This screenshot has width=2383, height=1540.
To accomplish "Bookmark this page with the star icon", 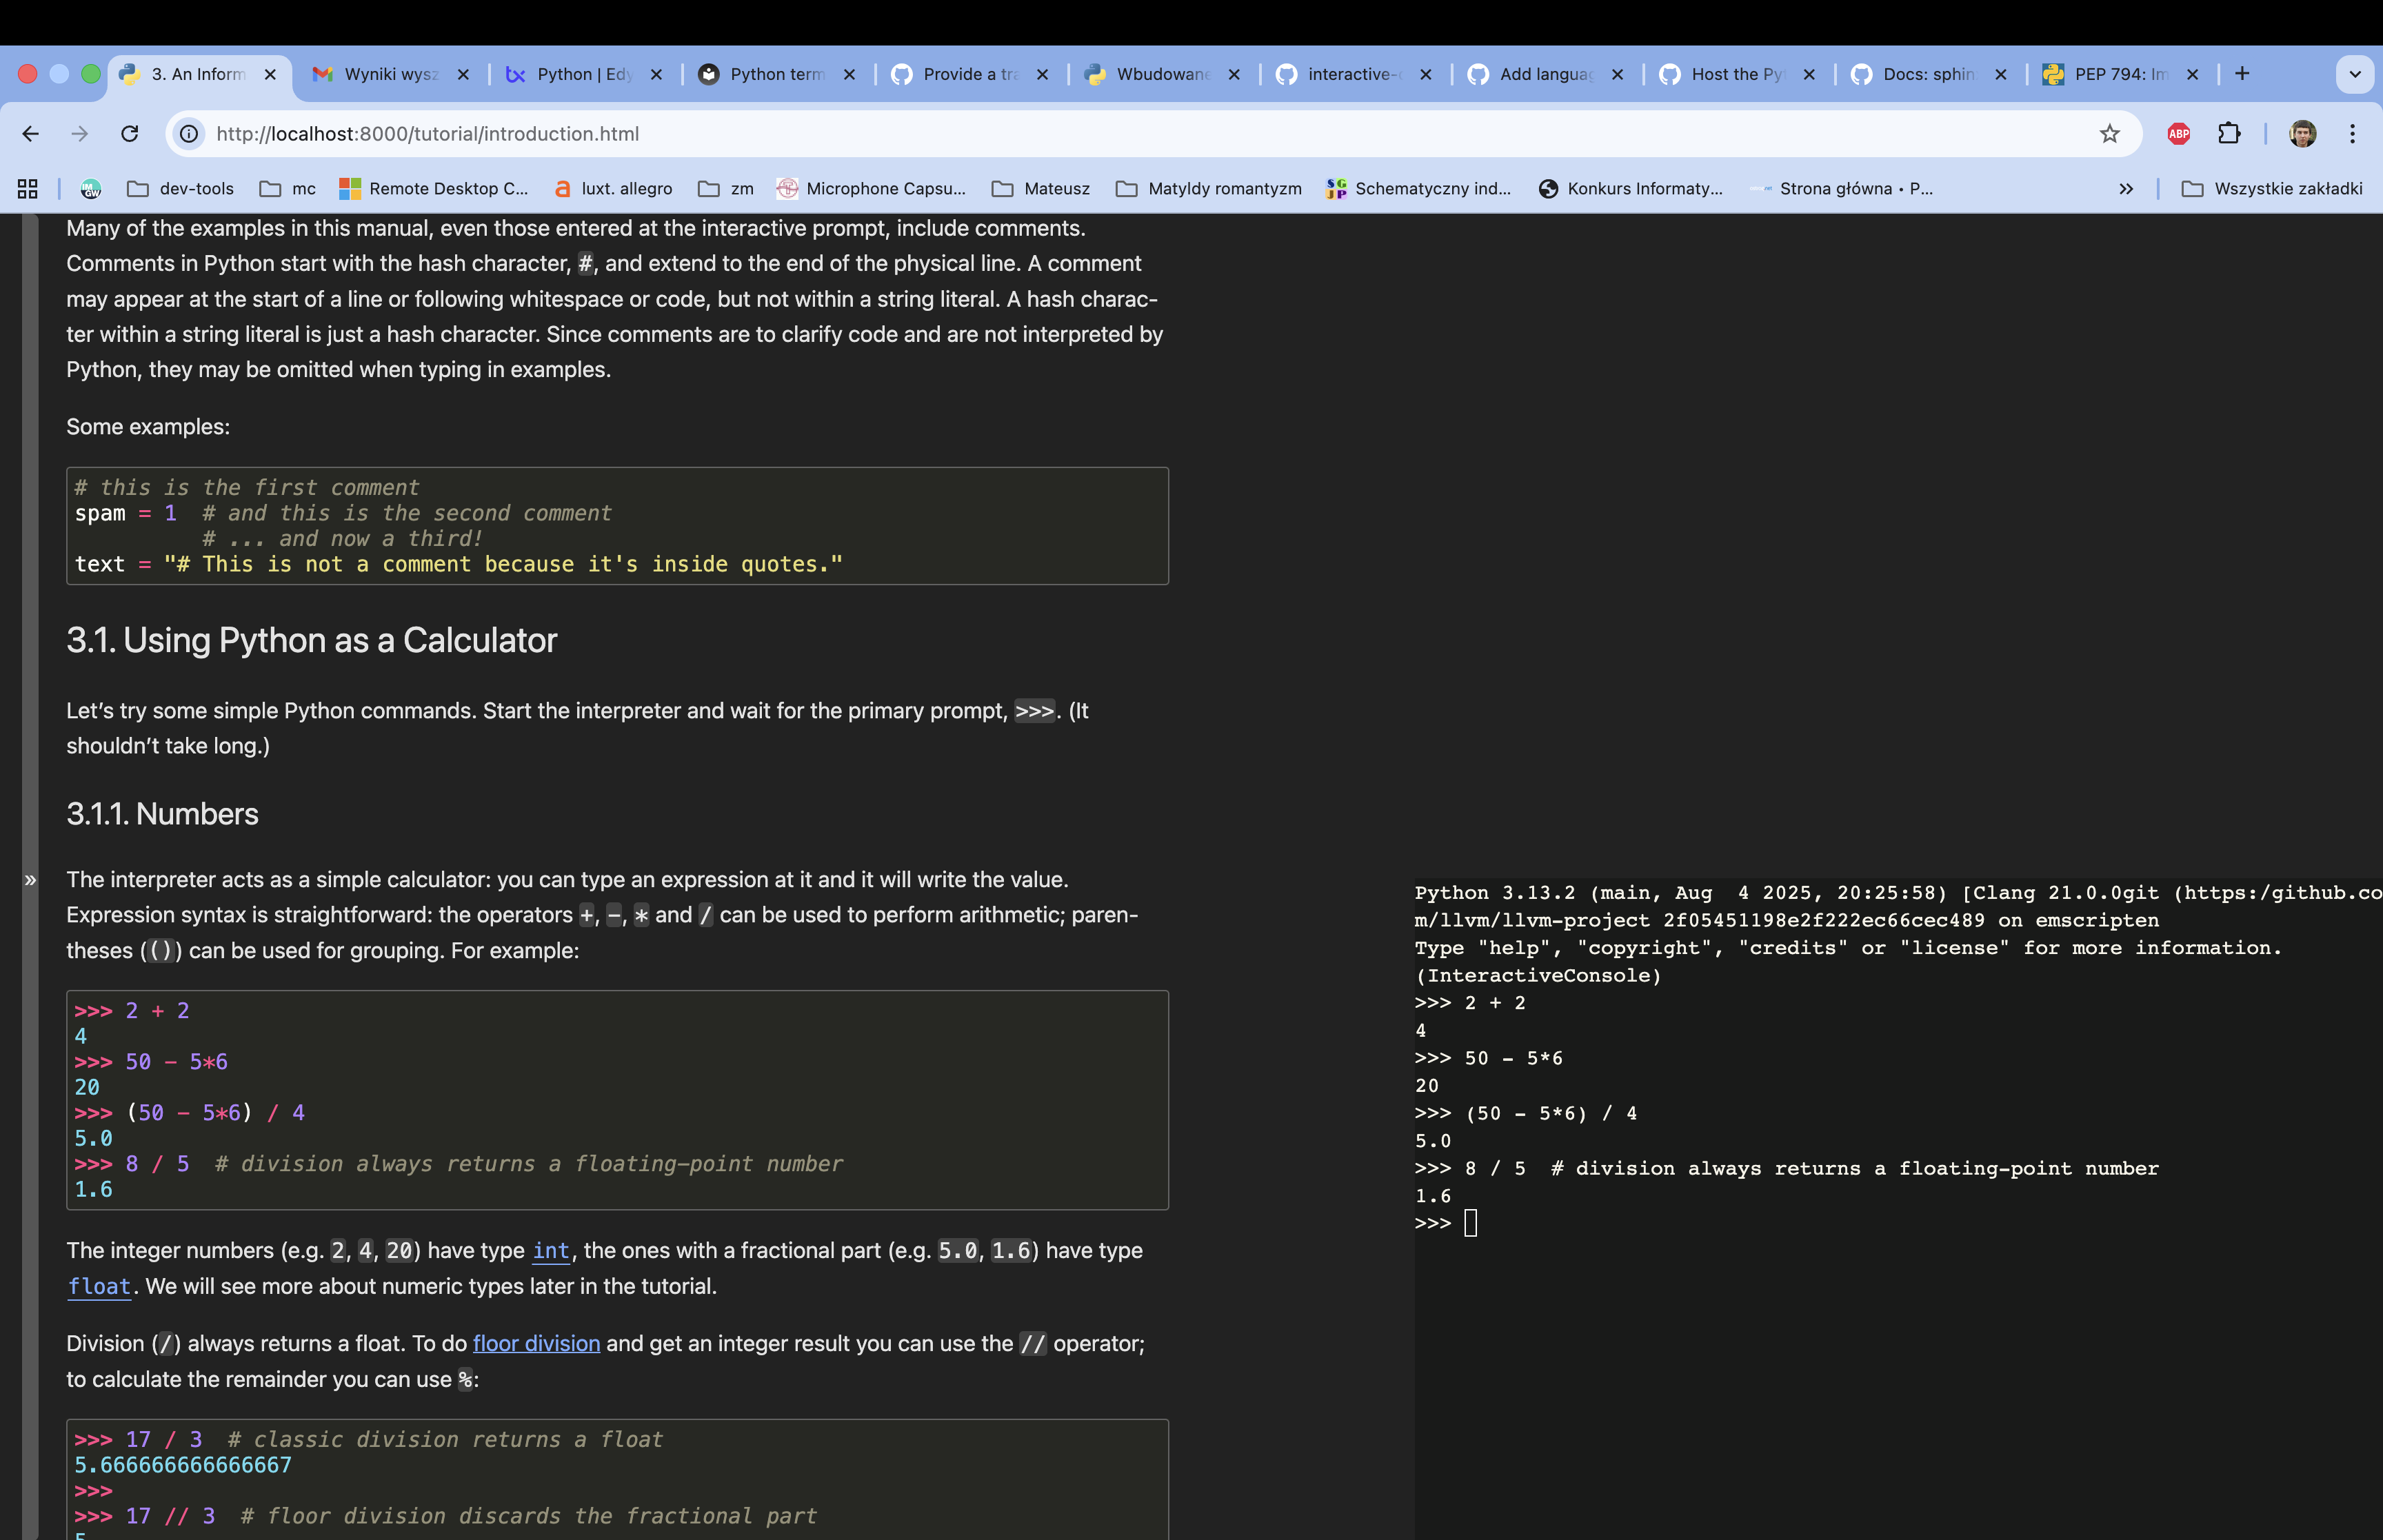I will 2109,134.
